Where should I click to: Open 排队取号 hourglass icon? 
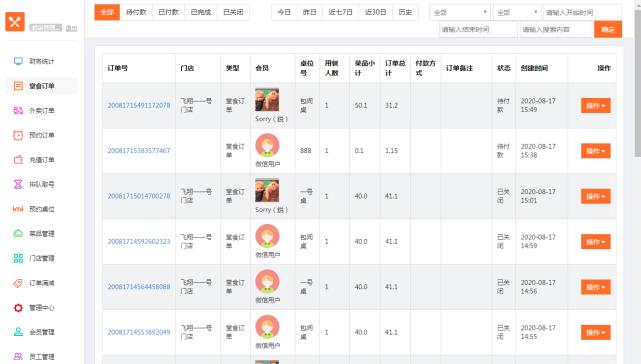coord(18,184)
